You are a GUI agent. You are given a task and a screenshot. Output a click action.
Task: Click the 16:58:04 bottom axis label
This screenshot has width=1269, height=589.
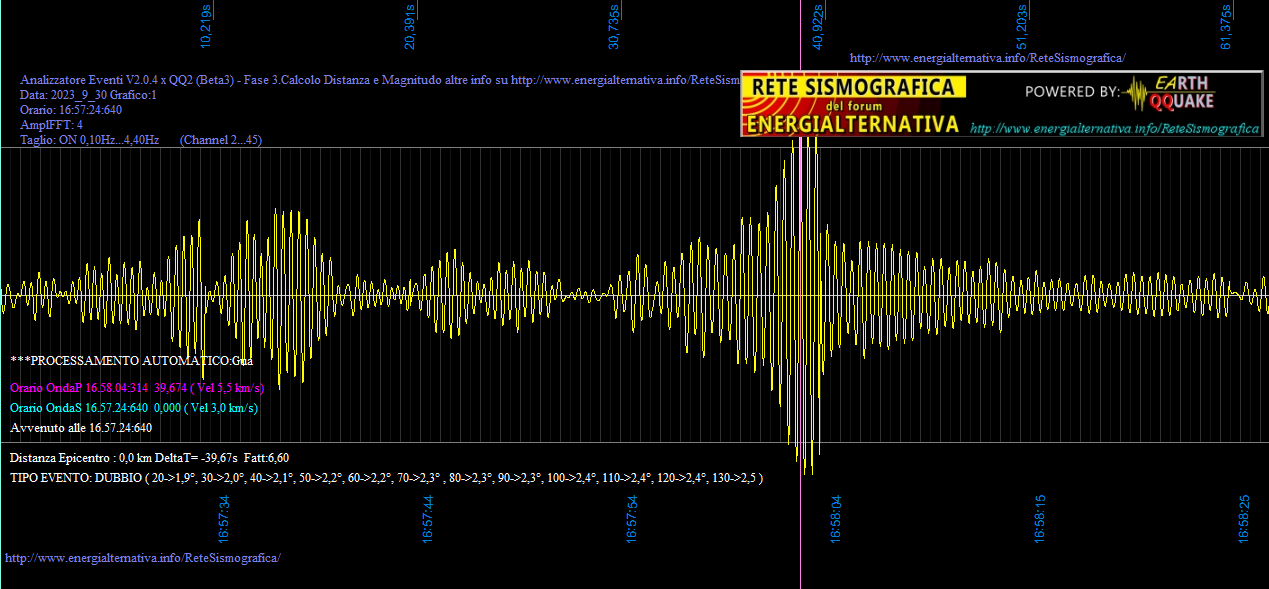(x=836, y=519)
